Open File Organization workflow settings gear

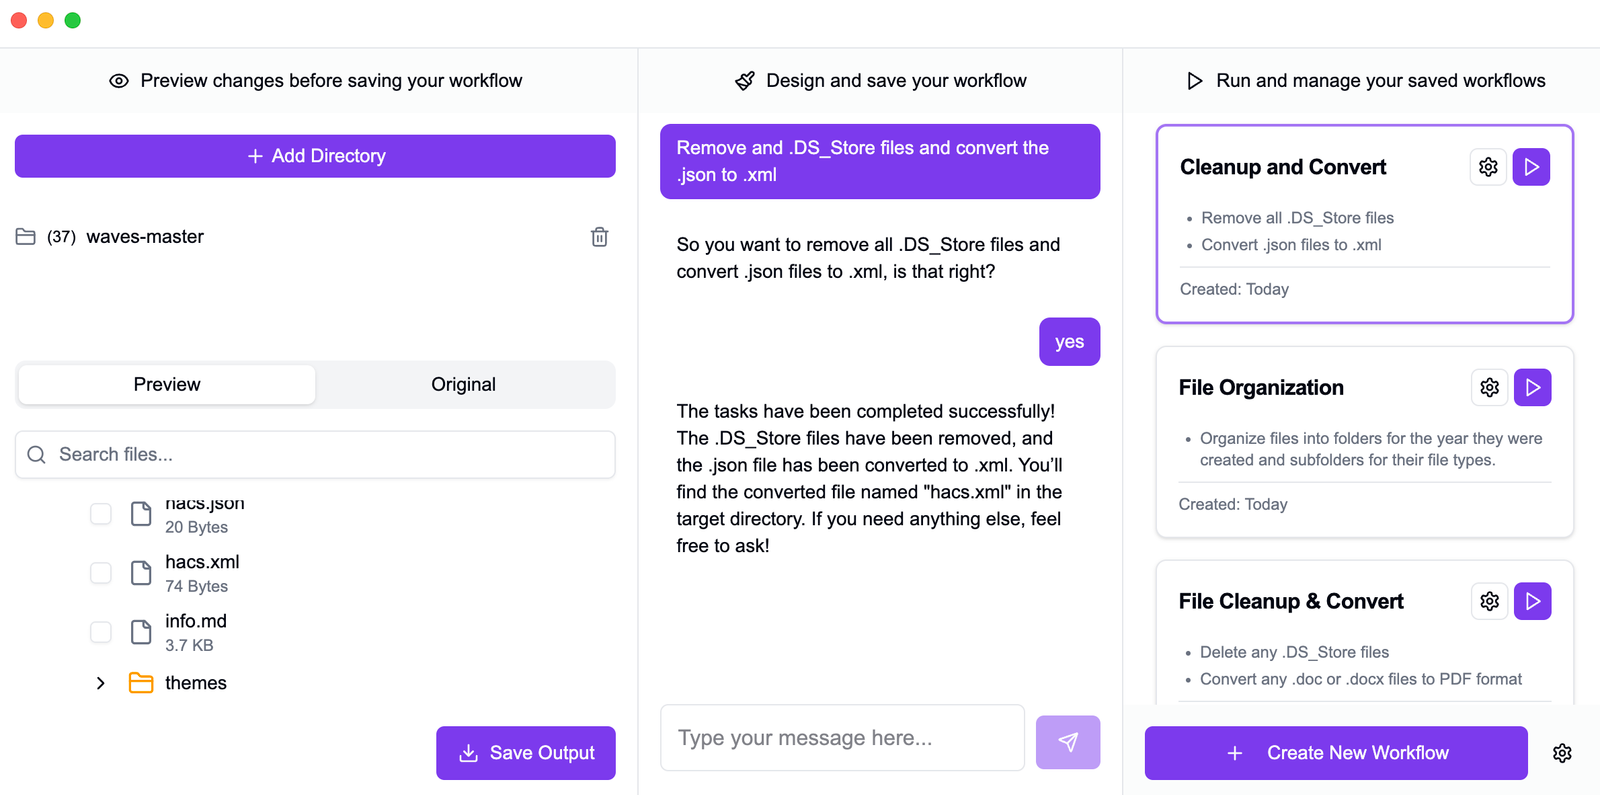click(x=1489, y=387)
